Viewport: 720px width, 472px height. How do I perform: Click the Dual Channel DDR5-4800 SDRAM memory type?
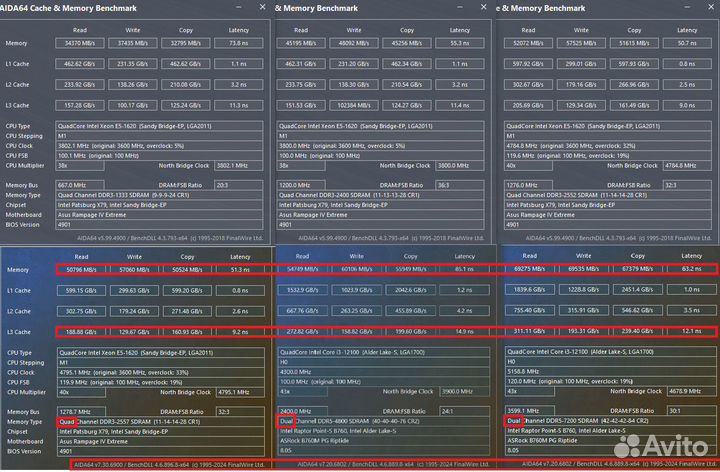[x=383, y=421]
